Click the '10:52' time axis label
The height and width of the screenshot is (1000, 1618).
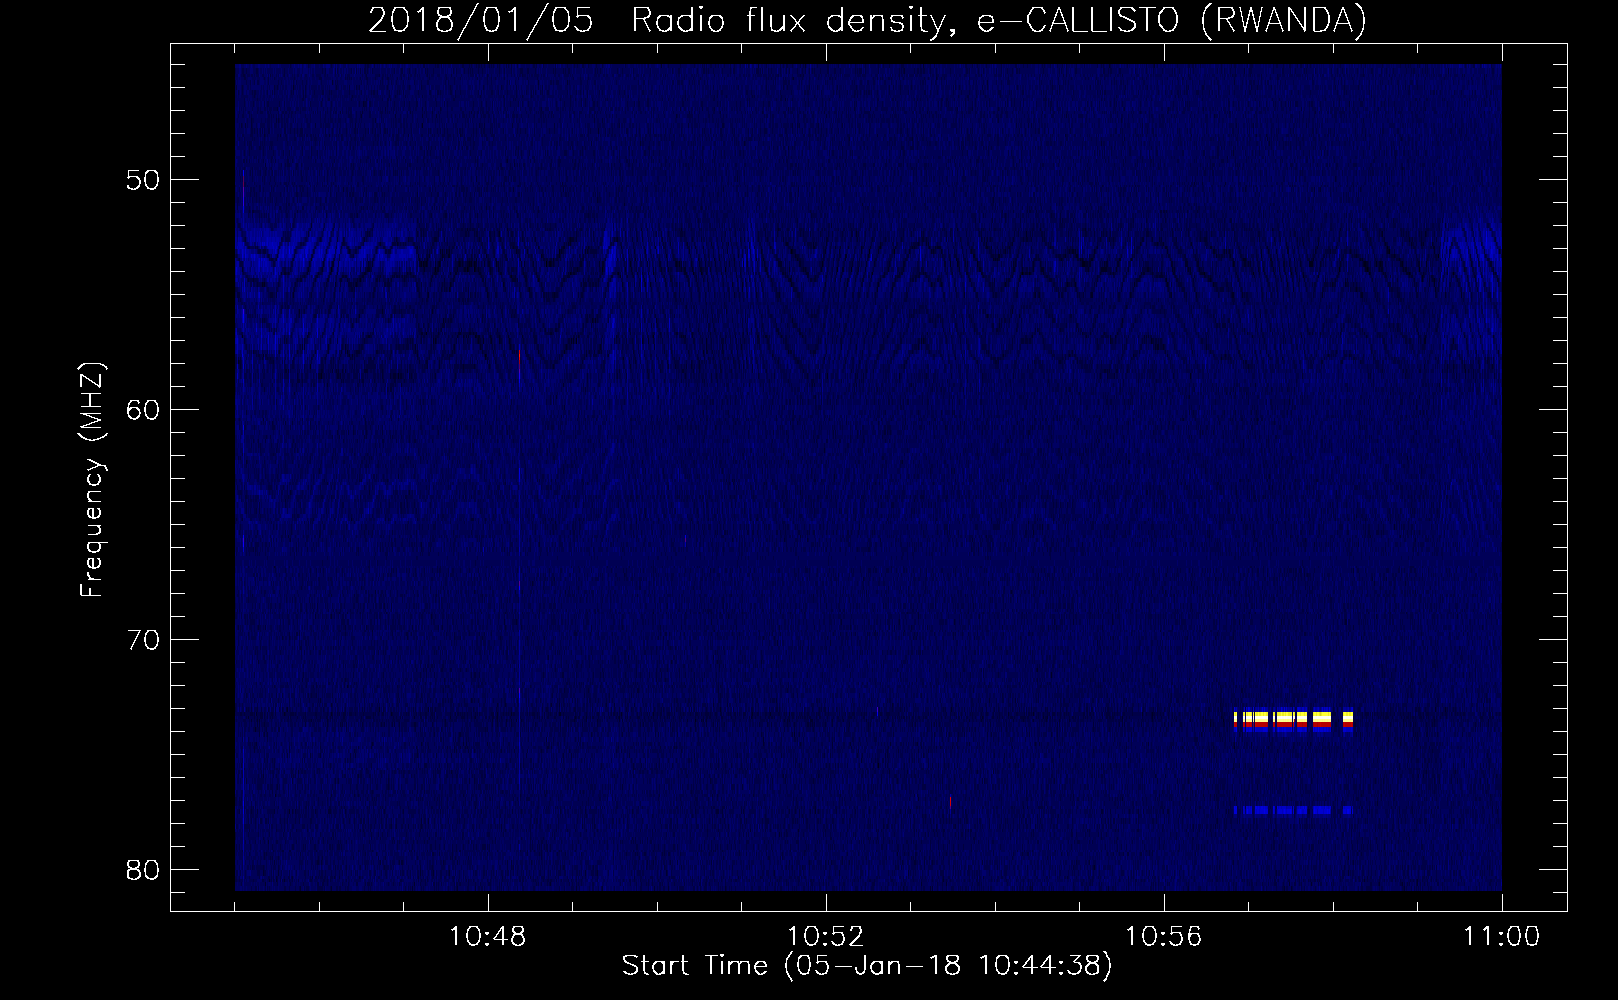point(826,937)
